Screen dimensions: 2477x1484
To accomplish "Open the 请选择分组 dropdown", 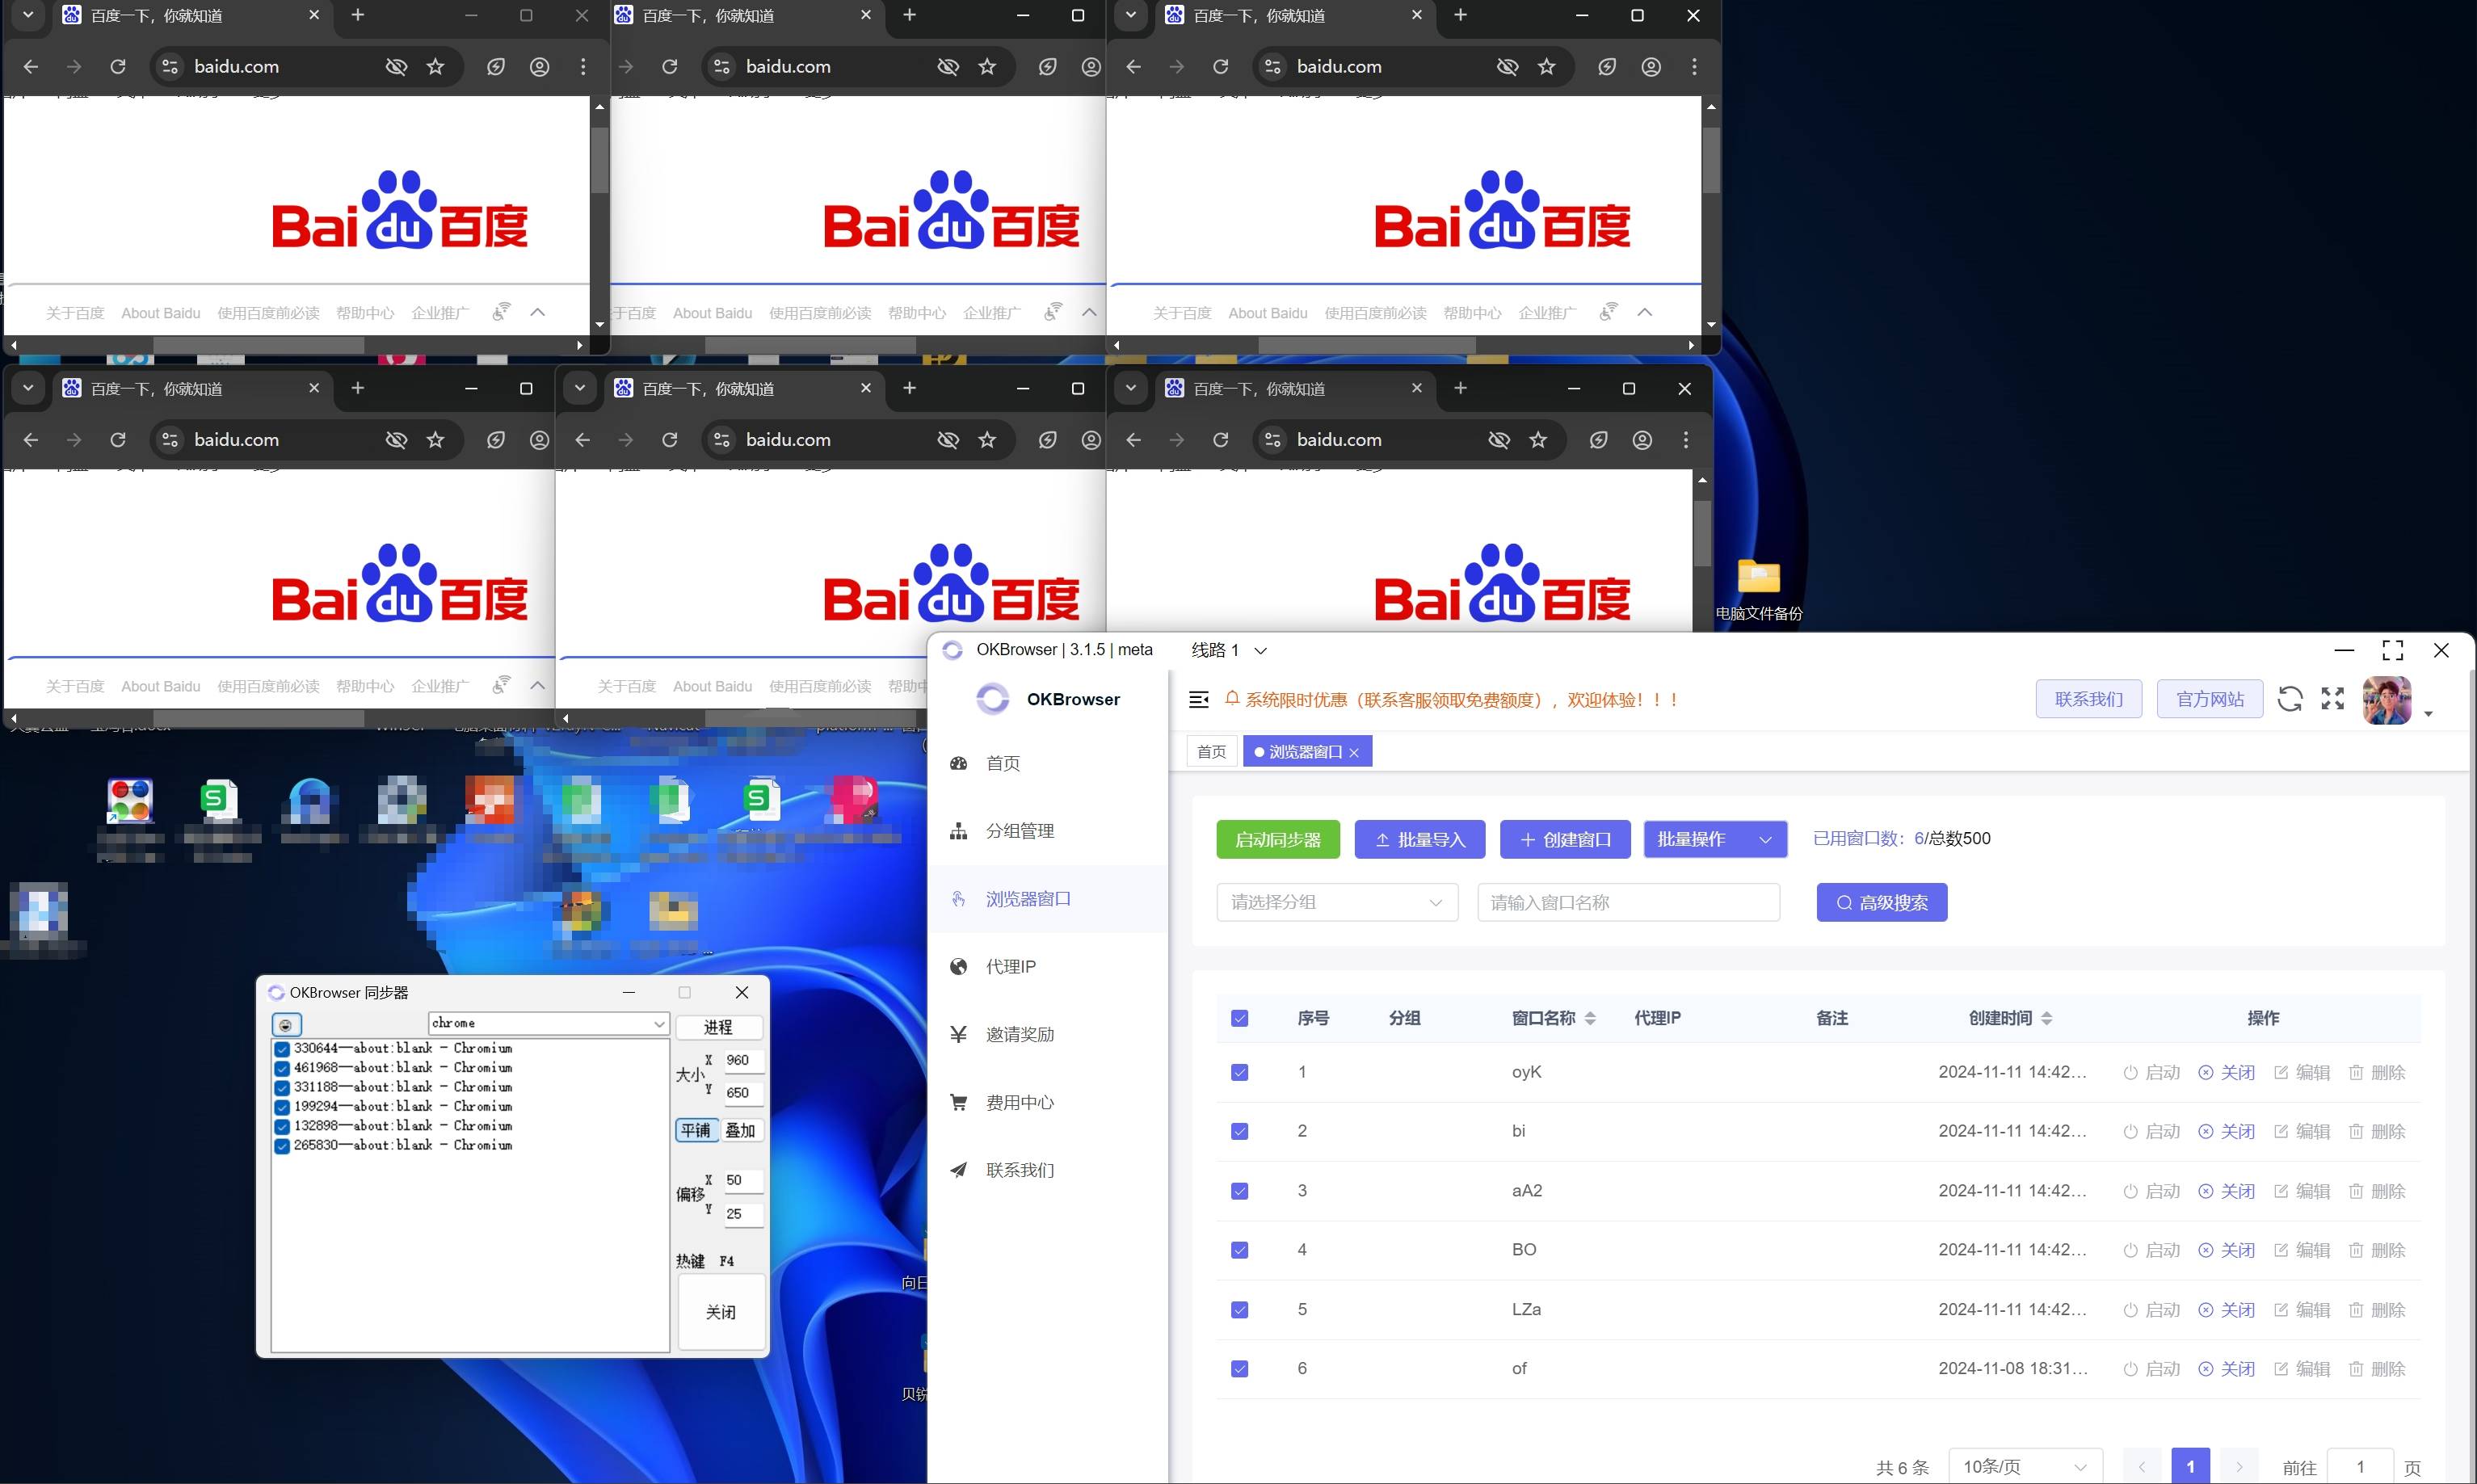I will 1336,902.
